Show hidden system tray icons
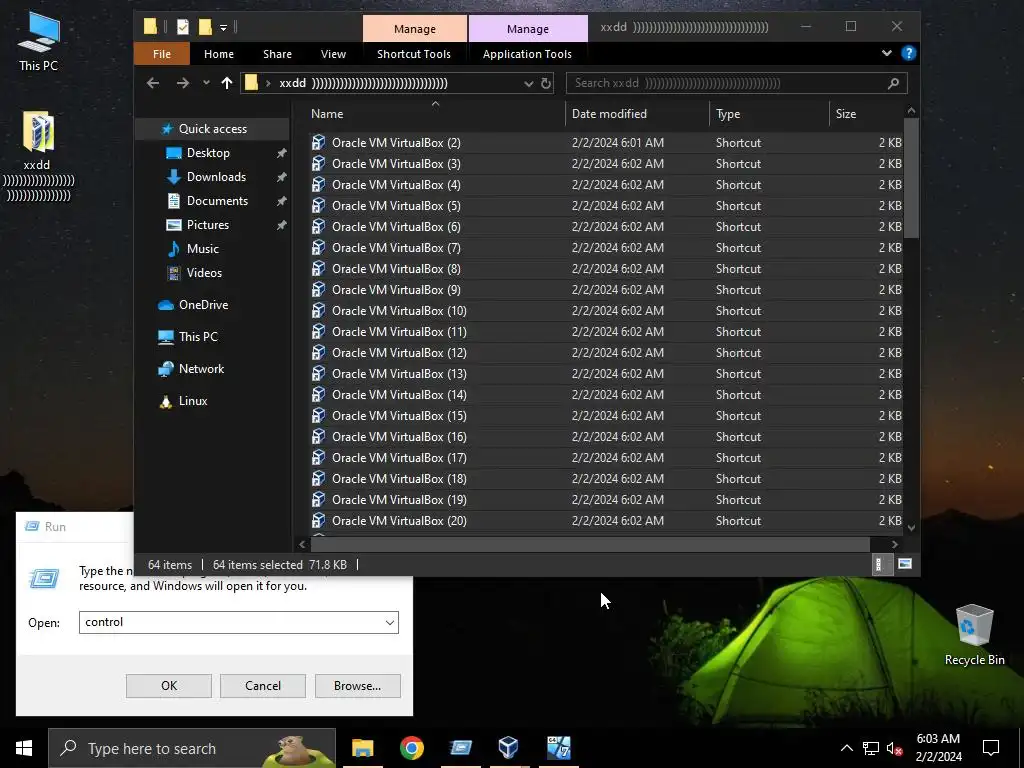The image size is (1024, 768). tap(846, 748)
